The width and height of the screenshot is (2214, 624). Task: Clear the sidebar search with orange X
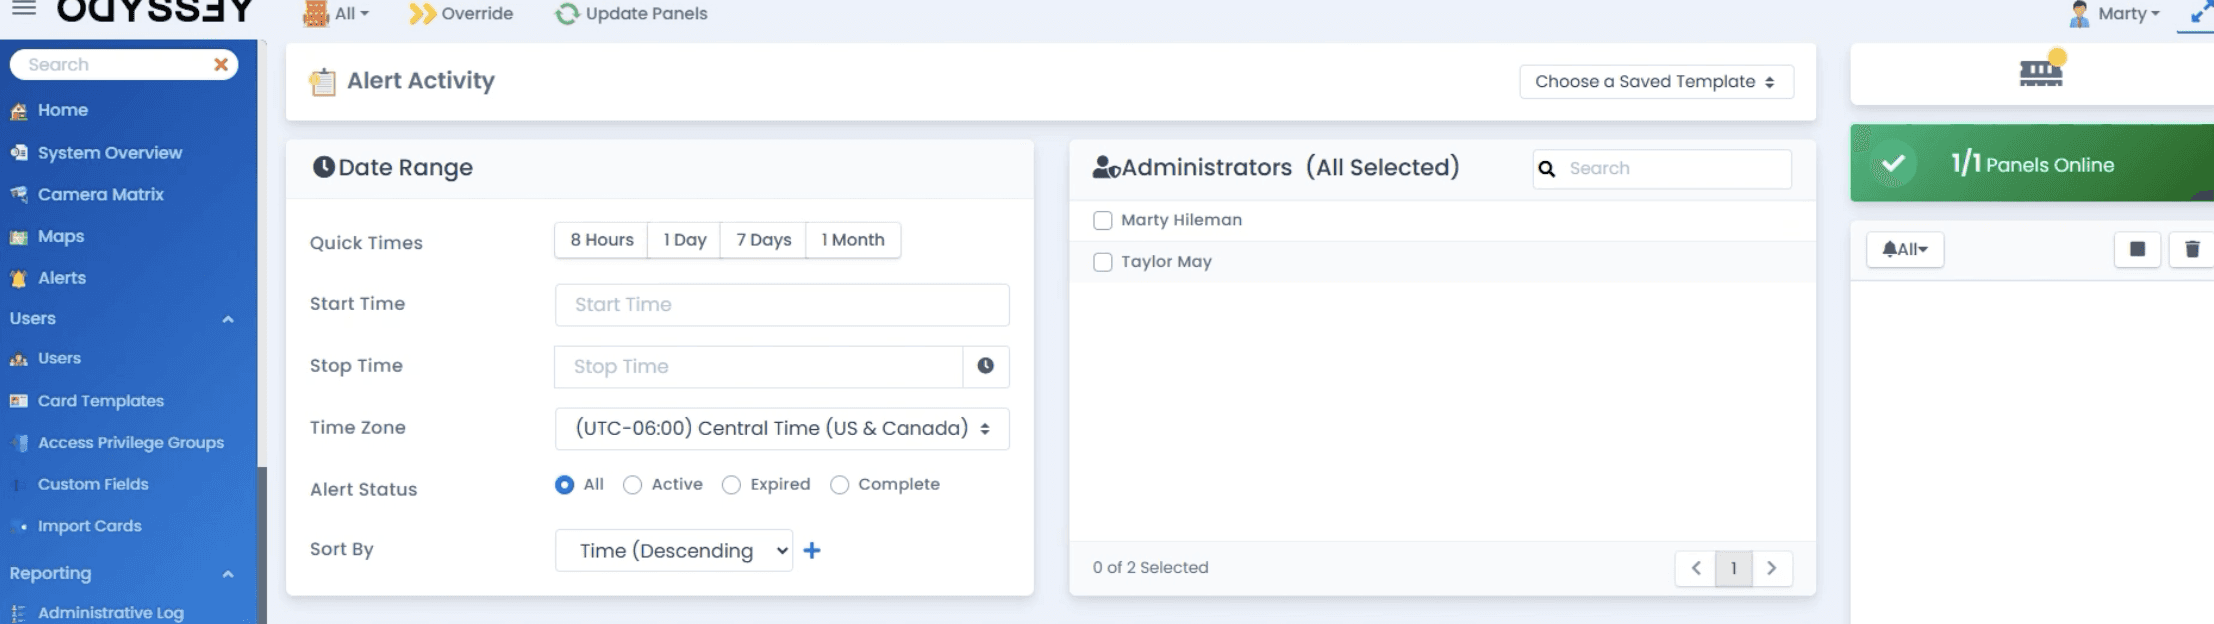pos(220,64)
